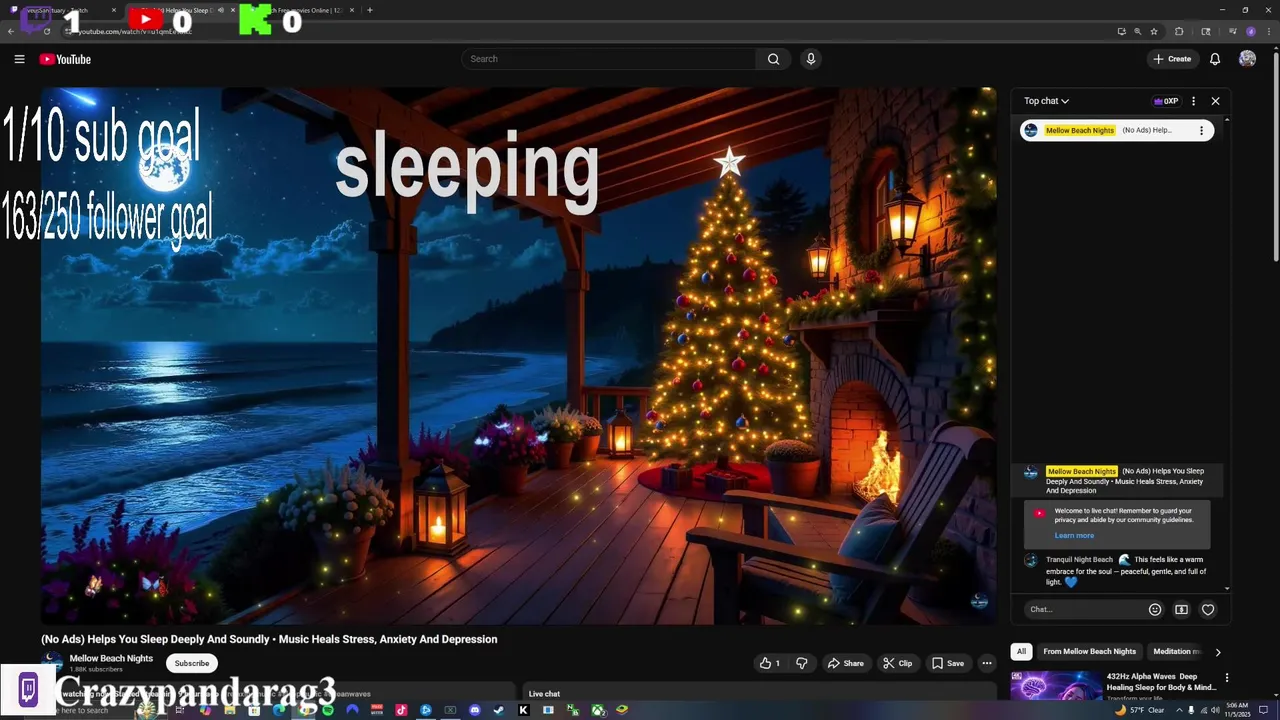The height and width of the screenshot is (720, 1280).
Task: Open TikTok from the taskbar
Action: 401,710
